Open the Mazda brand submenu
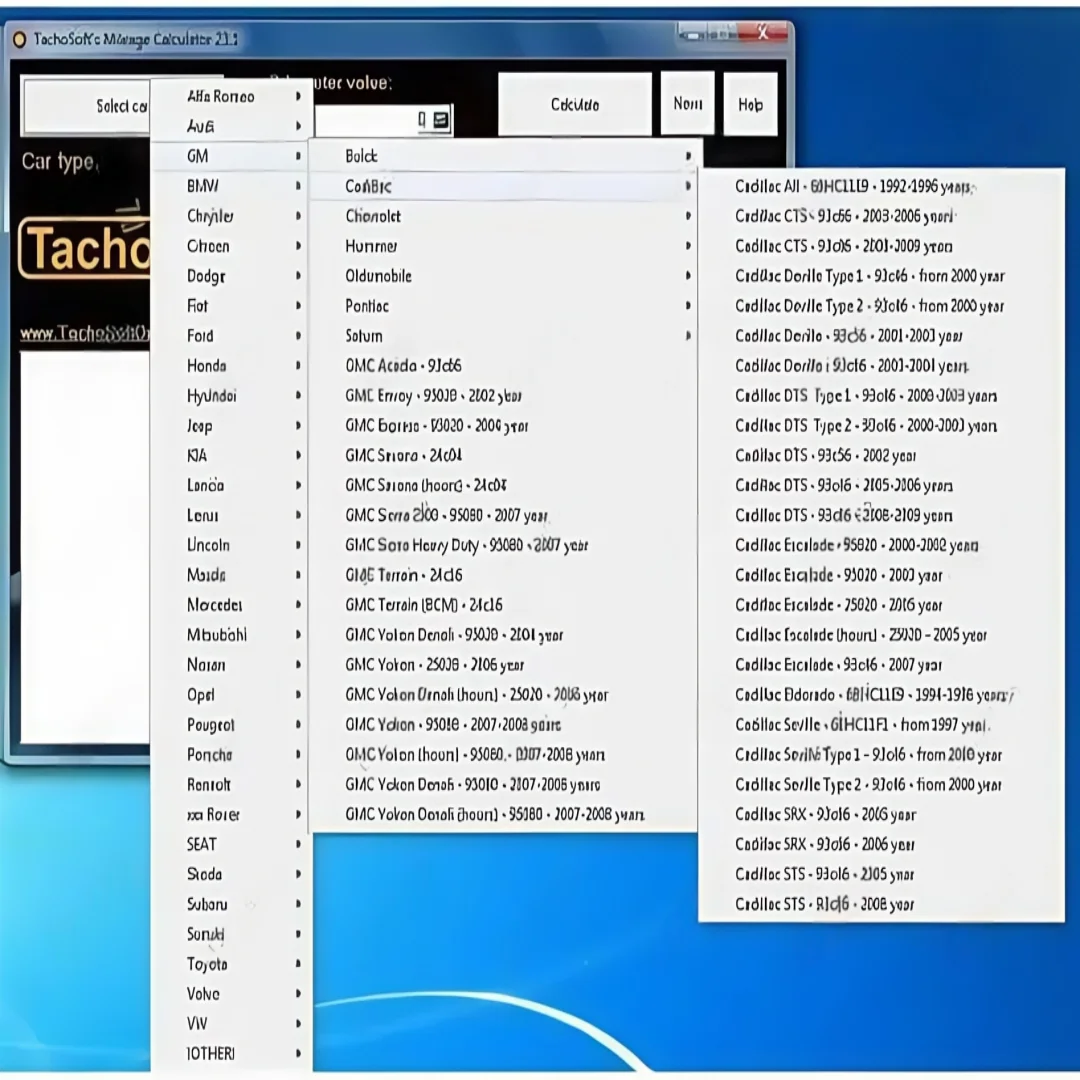The height and width of the screenshot is (1080, 1080). tap(231, 575)
